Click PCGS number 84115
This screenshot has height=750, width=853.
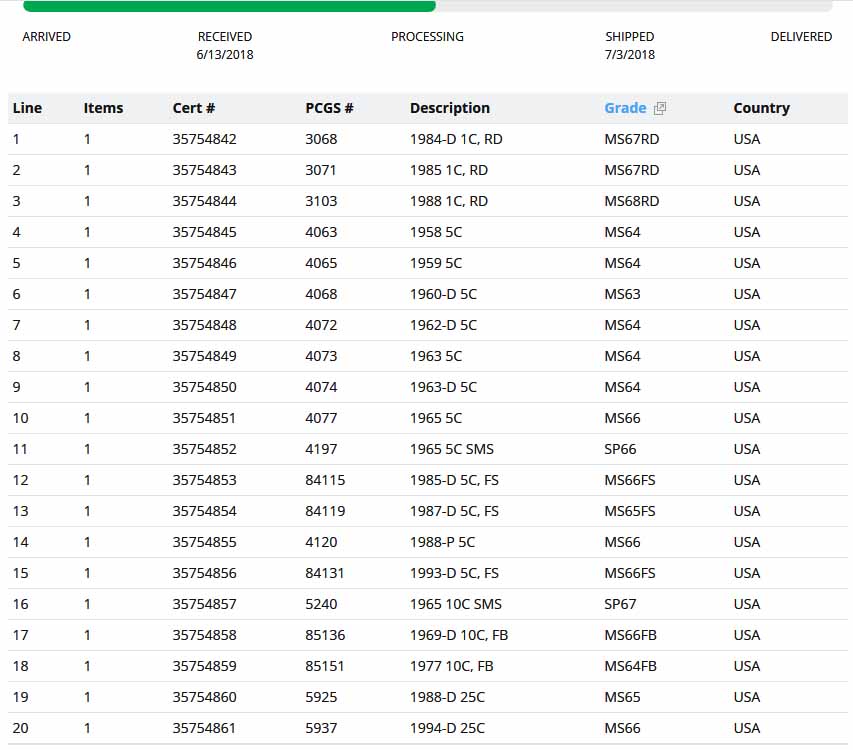coord(325,480)
